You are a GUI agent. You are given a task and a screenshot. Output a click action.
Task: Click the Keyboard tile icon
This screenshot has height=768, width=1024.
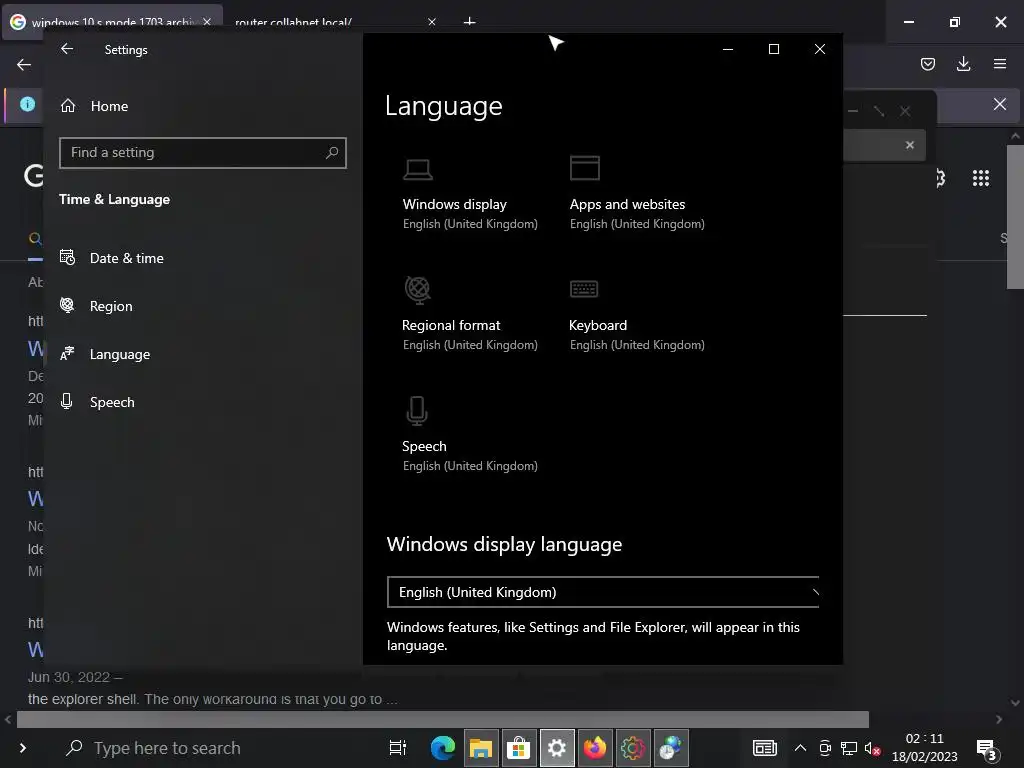584,289
